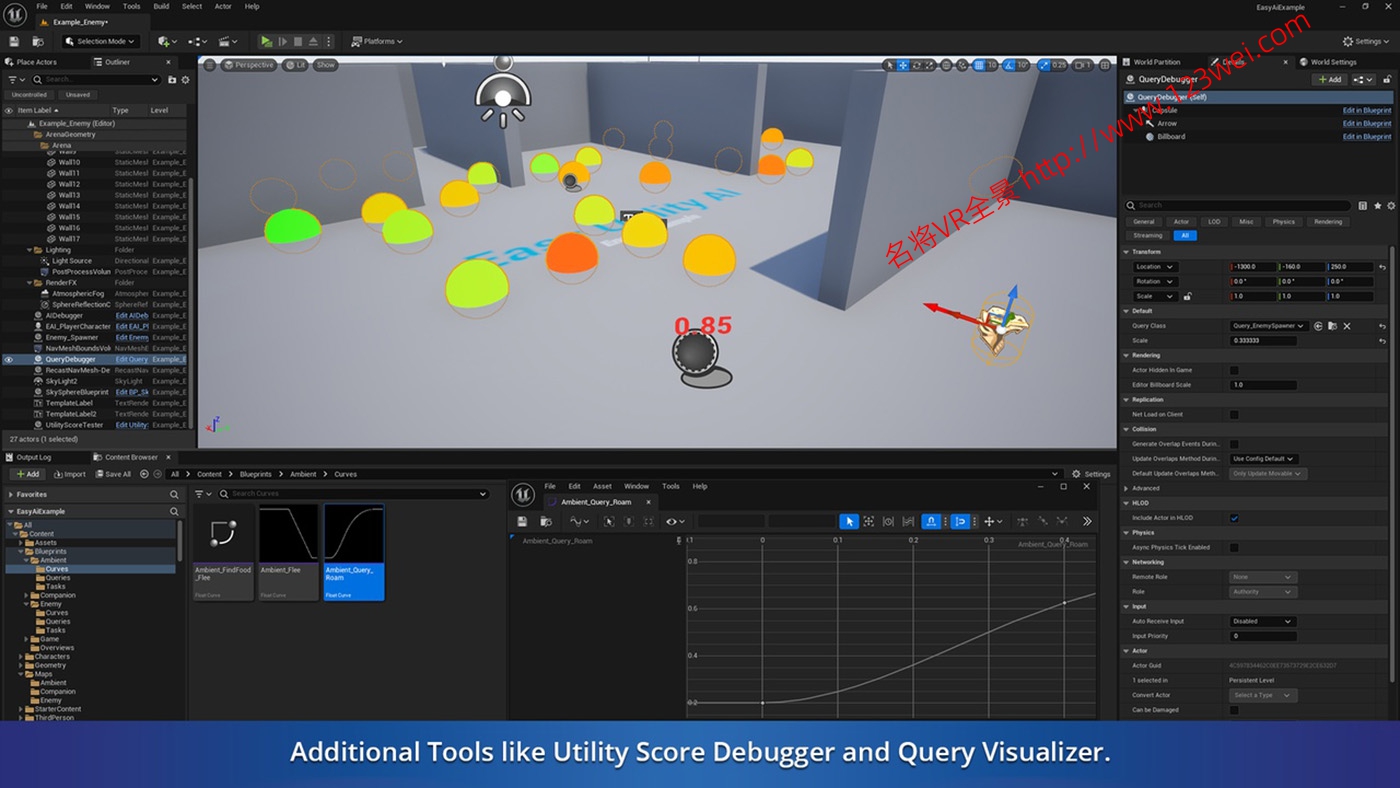Viewport: 1400px width, 788px height.
Task: Reset Location value with the revert arrow
Action: [1382, 267]
